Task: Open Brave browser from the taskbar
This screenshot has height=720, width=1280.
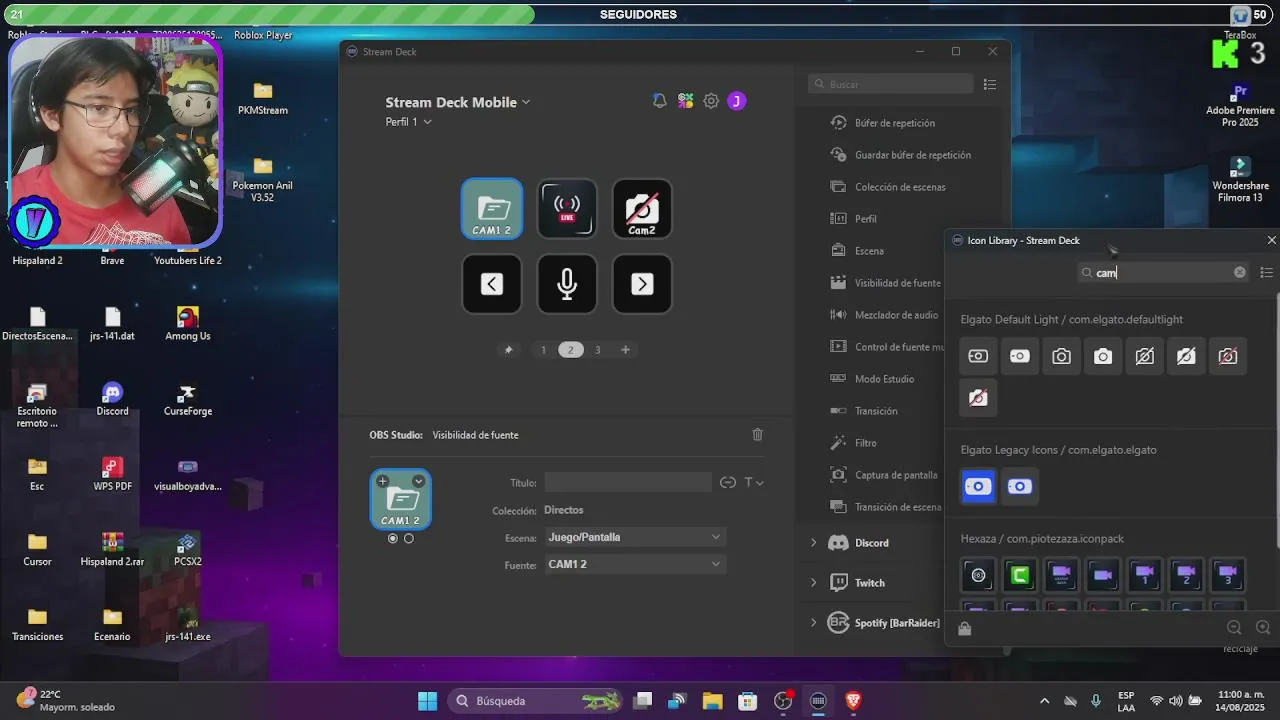Action: [853, 701]
